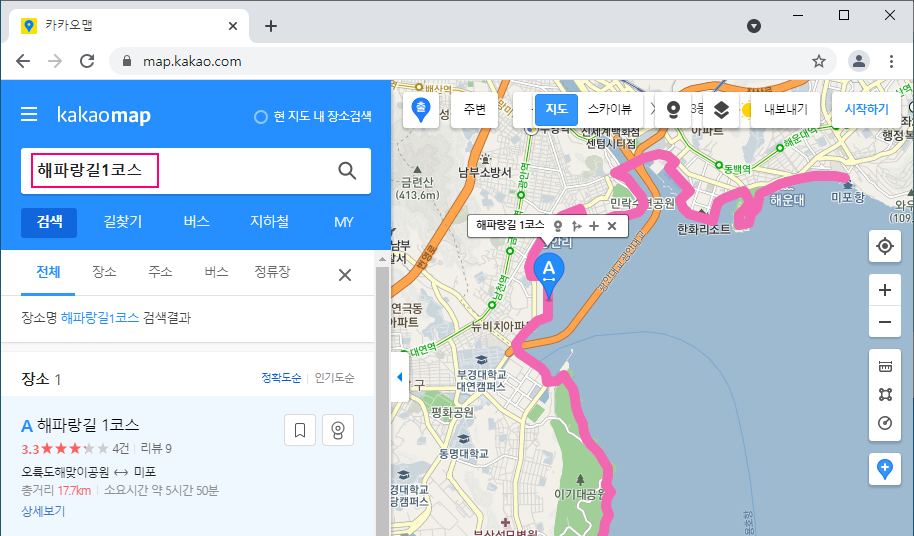Open the 해파랑길 1코스 result title

tap(88, 425)
